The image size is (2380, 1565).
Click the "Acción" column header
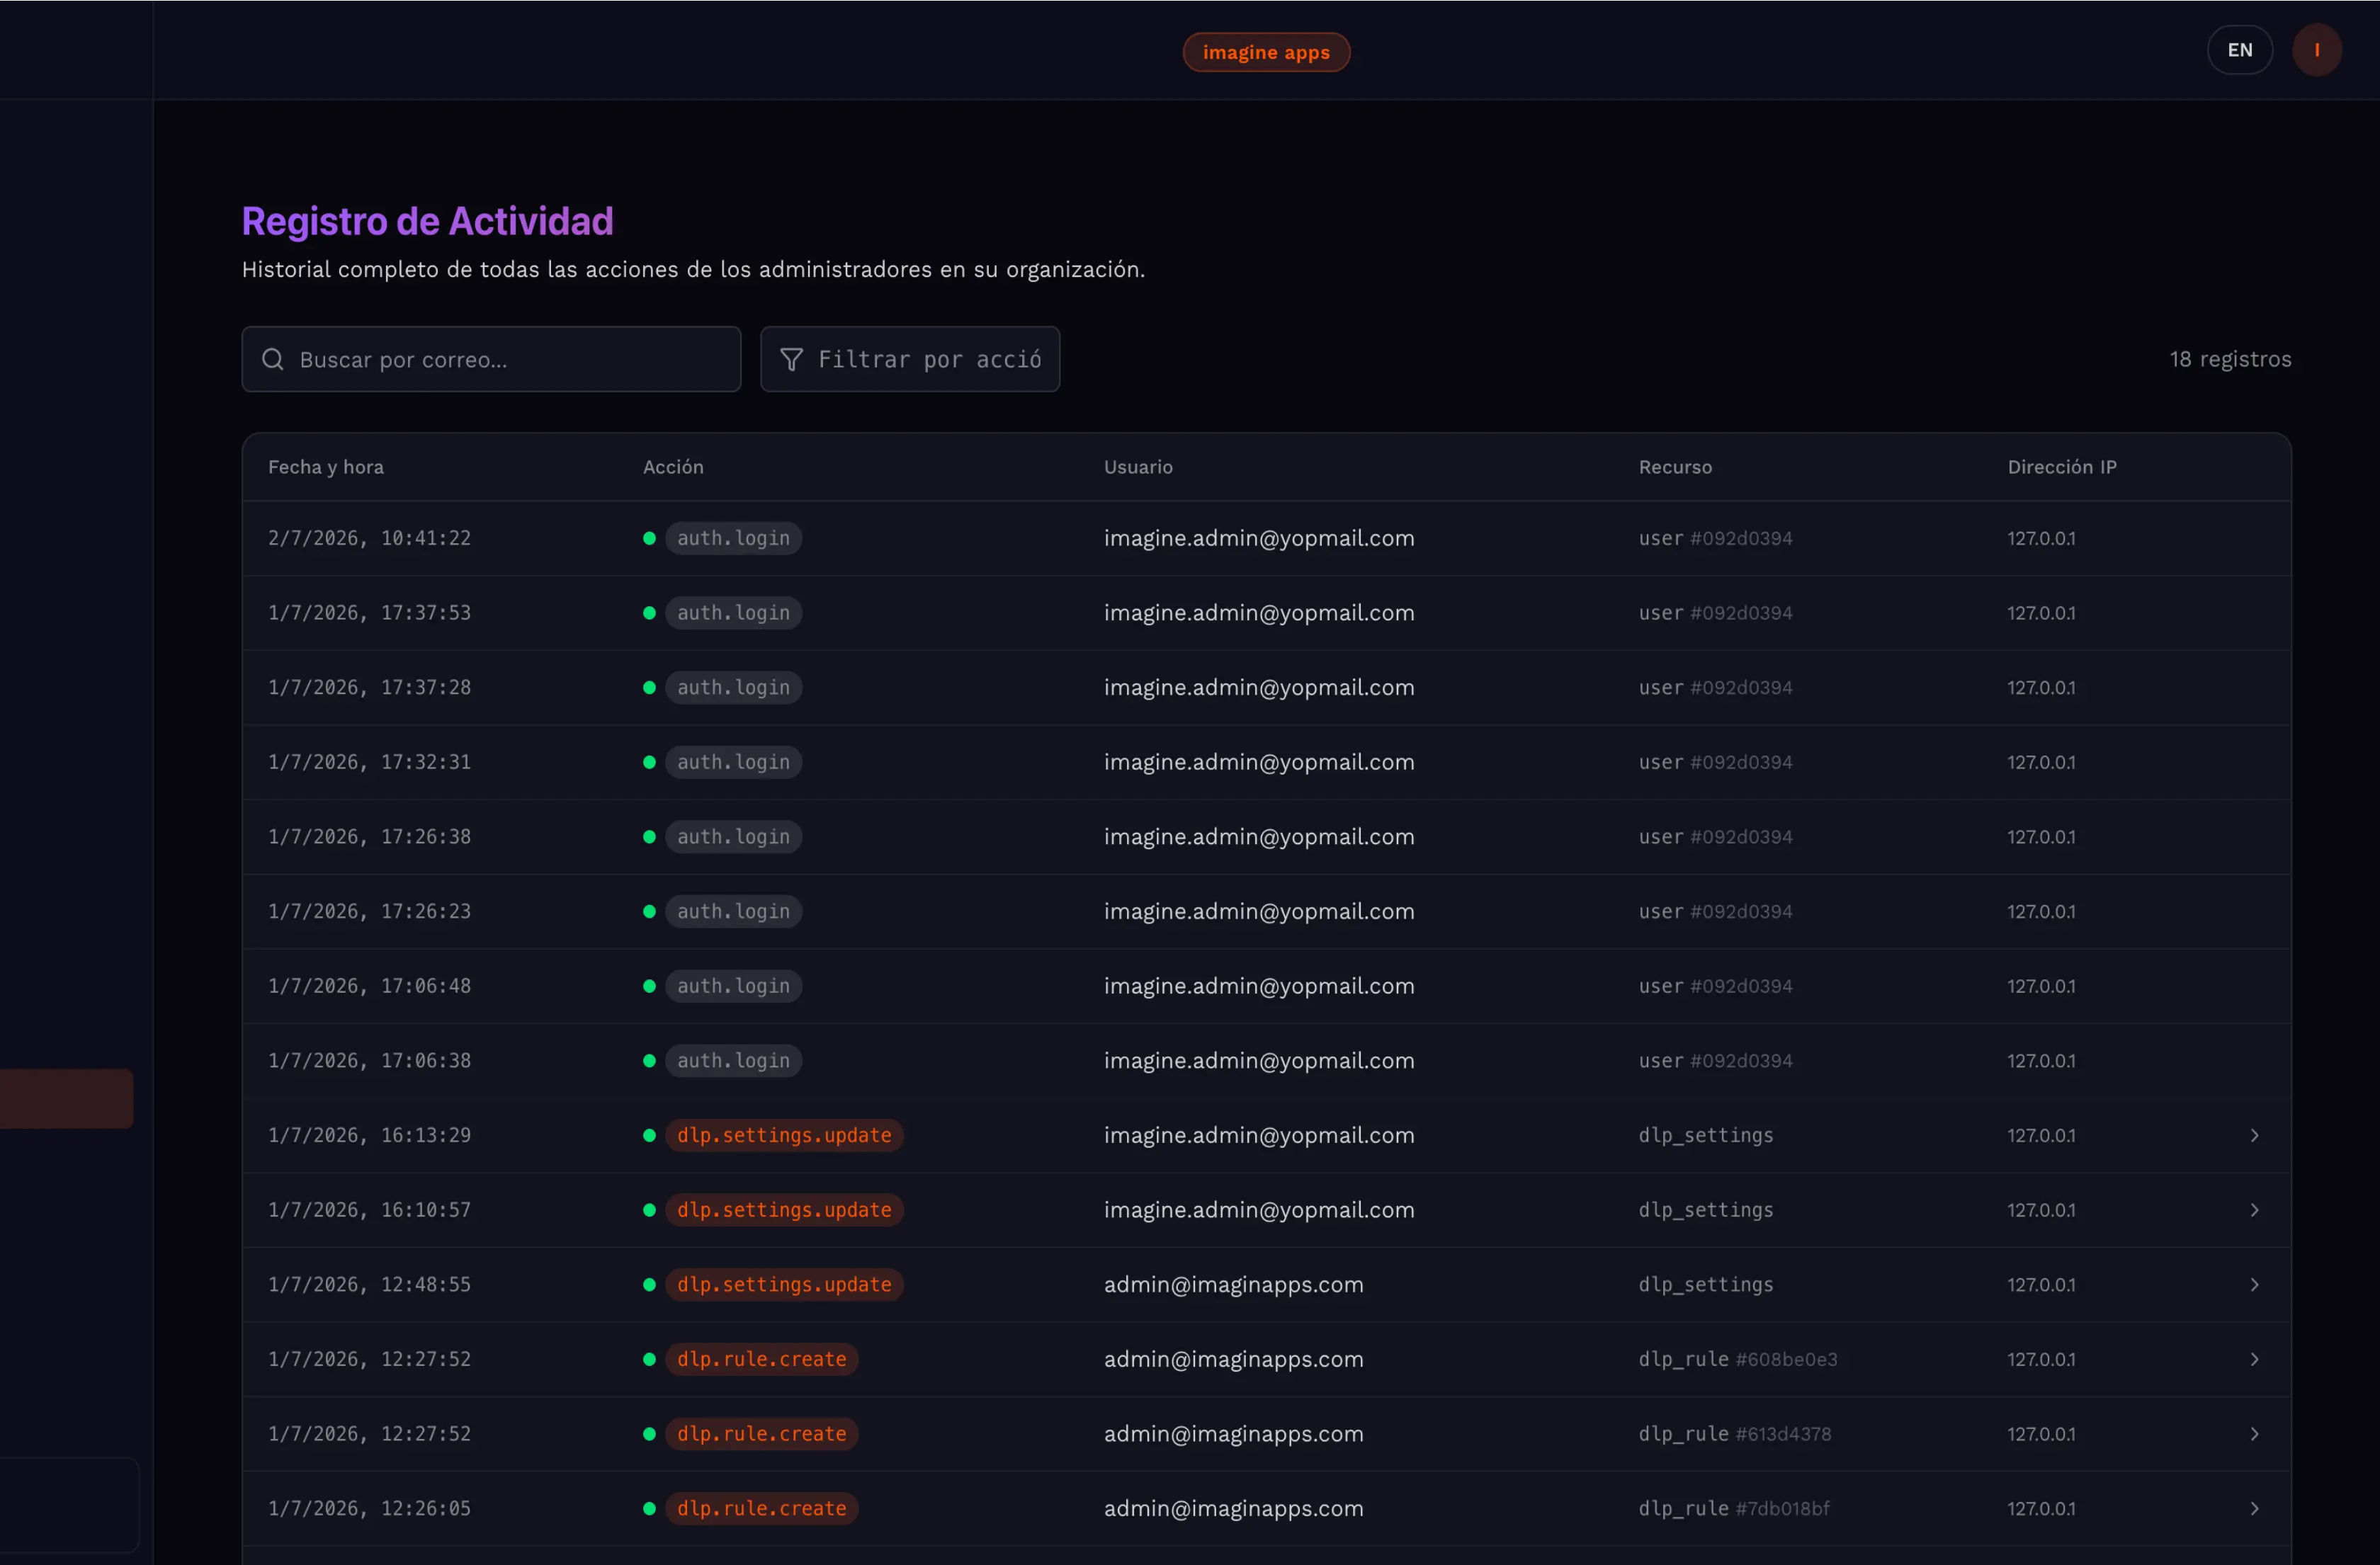tap(673, 467)
